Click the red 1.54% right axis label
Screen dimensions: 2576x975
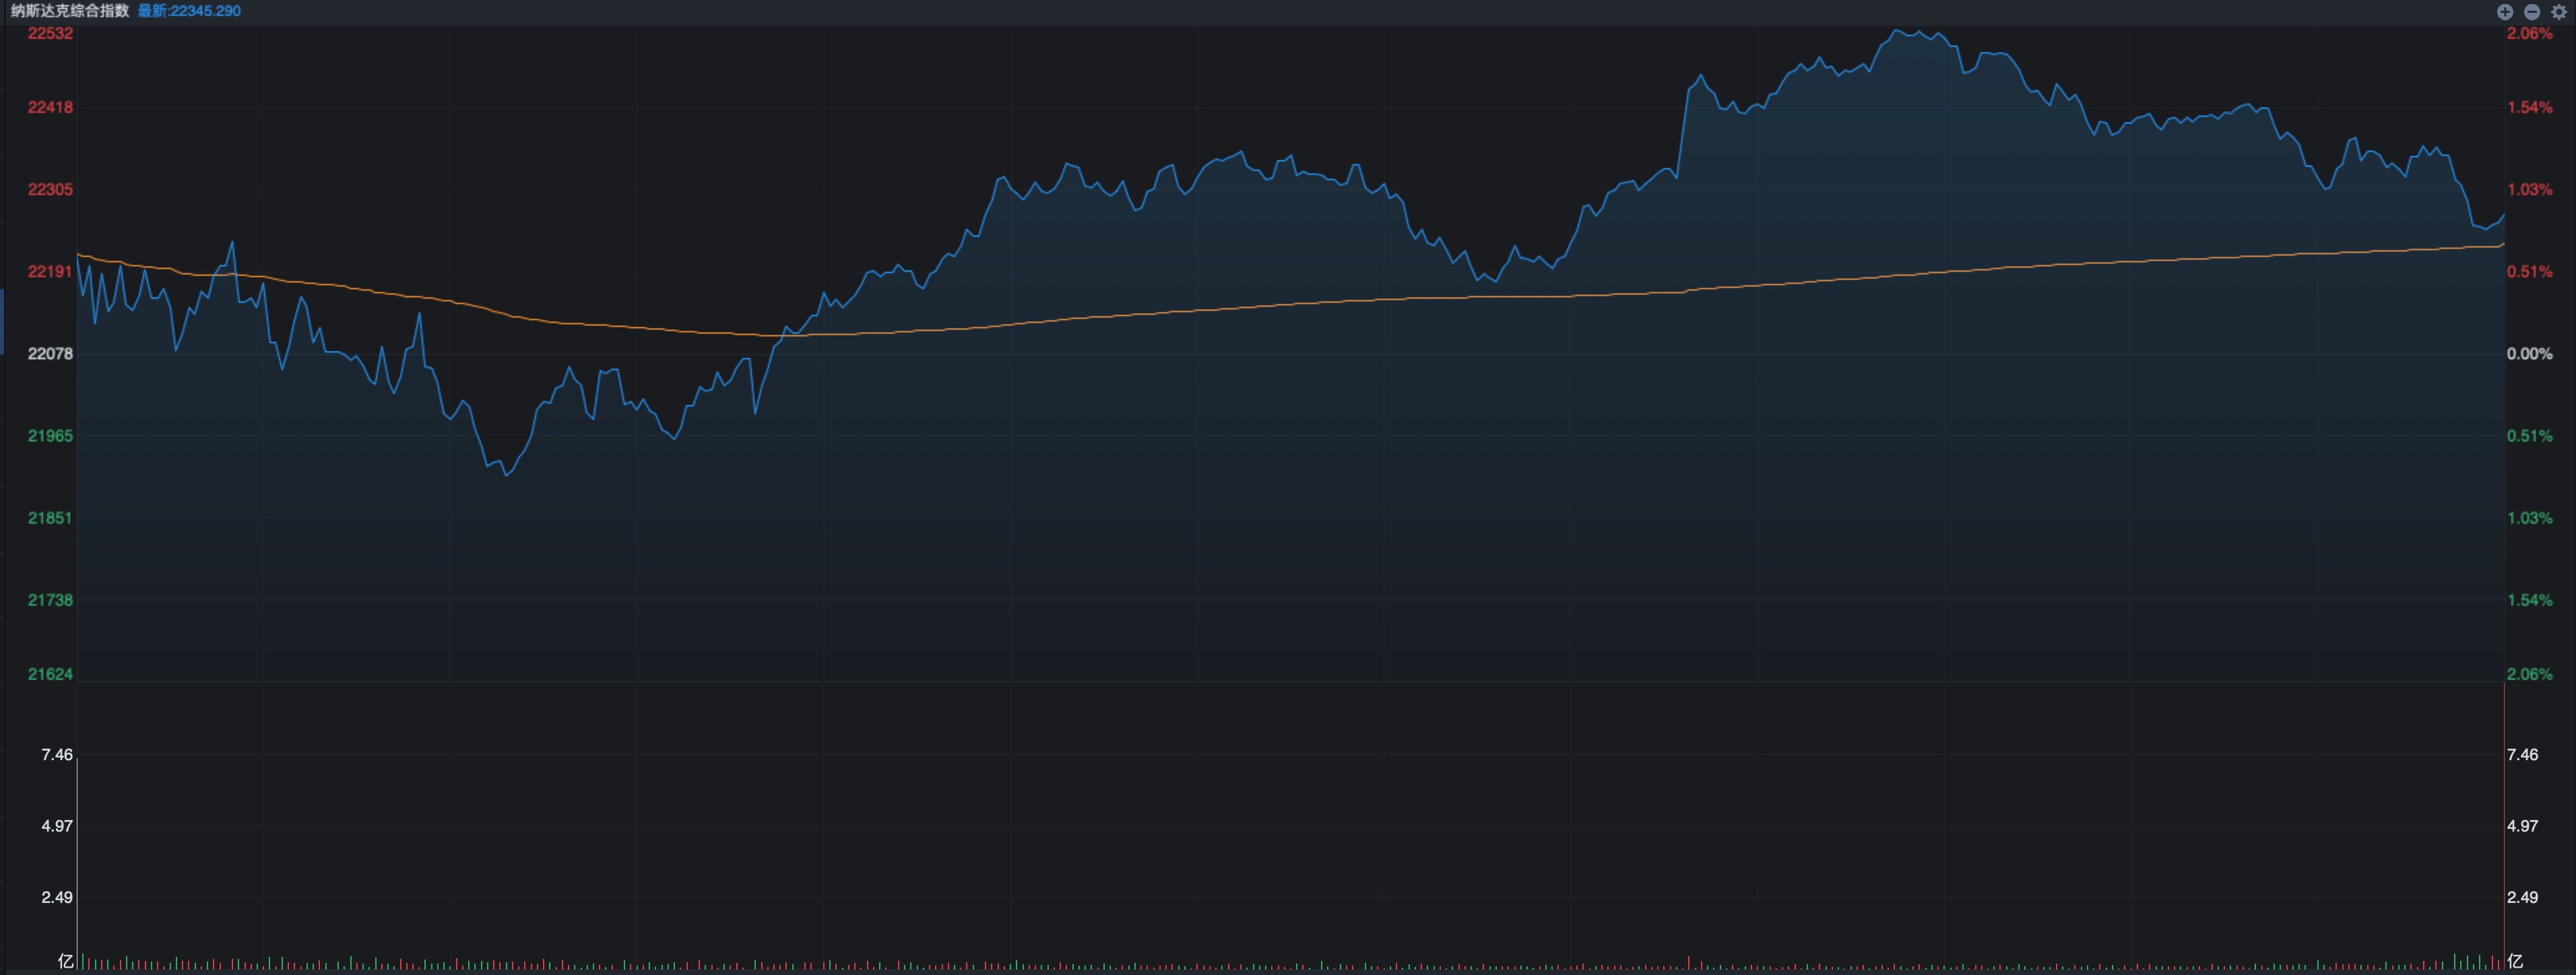pyautogui.click(x=2529, y=107)
